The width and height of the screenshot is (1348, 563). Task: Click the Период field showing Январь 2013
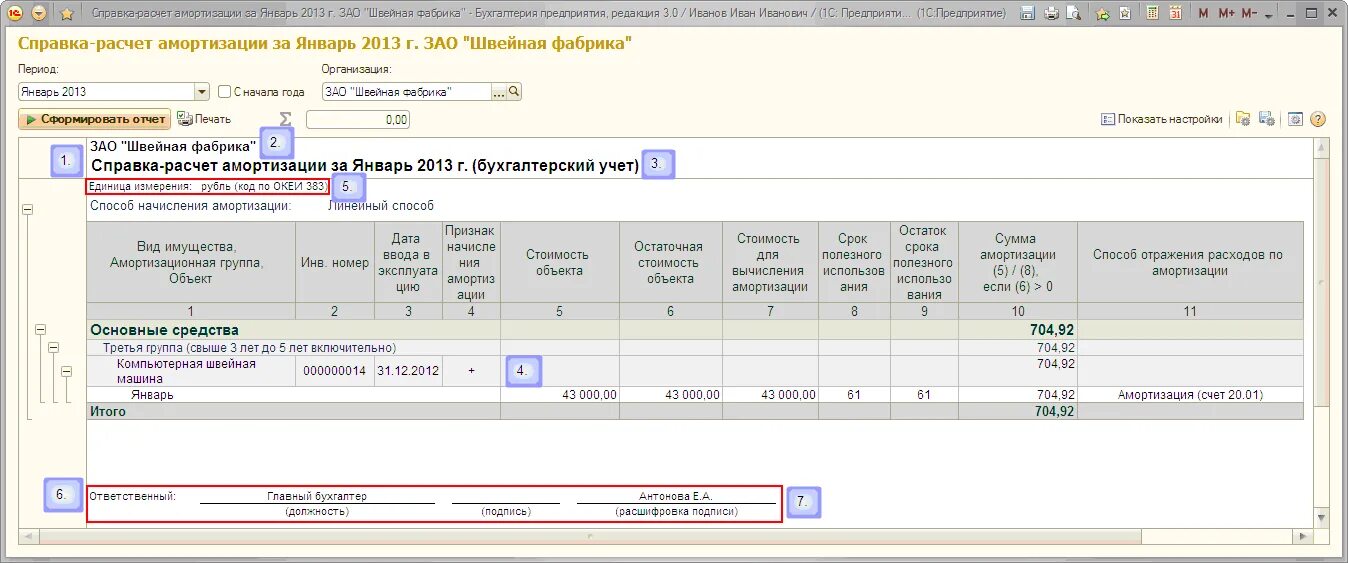click(106, 92)
